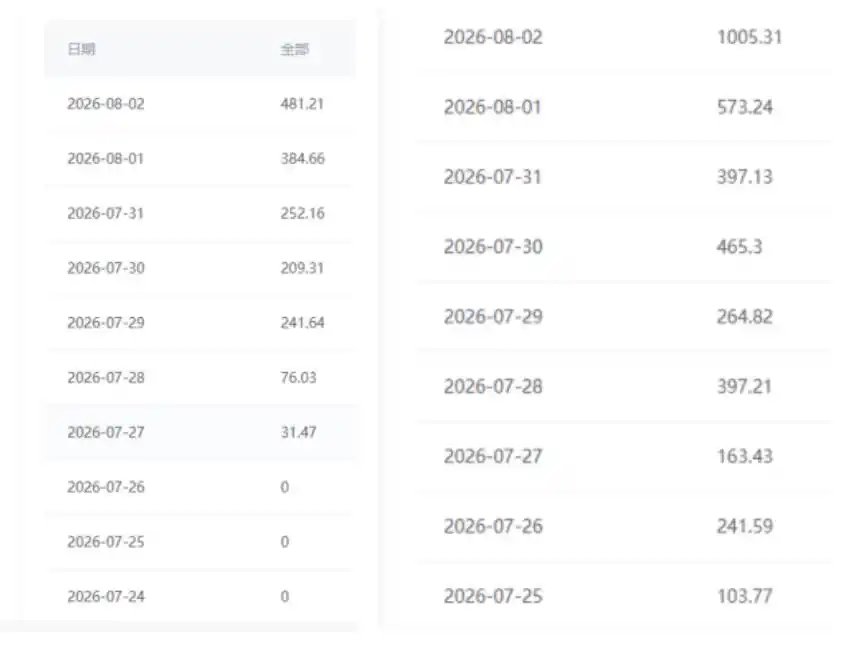Click the value 103.77
The width and height of the screenshot is (856, 653).
pyautogui.click(x=745, y=596)
